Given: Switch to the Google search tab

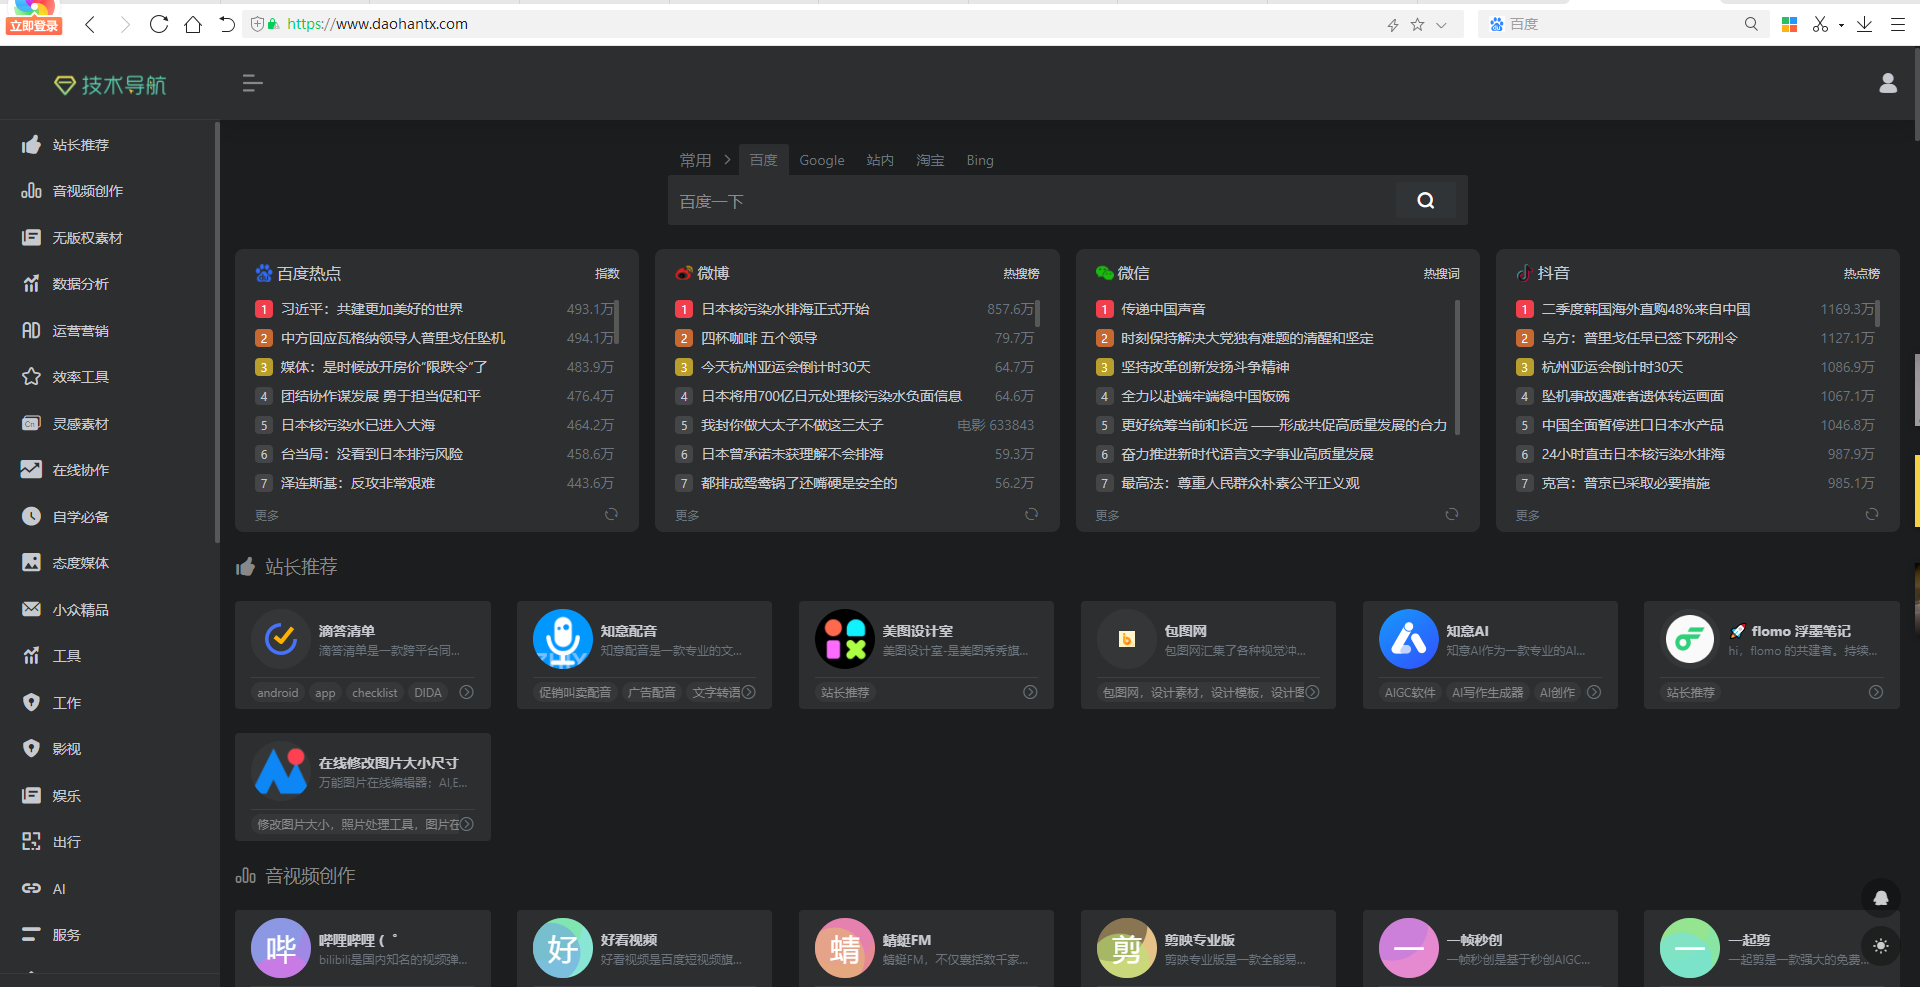Looking at the screenshot, I should tap(821, 160).
